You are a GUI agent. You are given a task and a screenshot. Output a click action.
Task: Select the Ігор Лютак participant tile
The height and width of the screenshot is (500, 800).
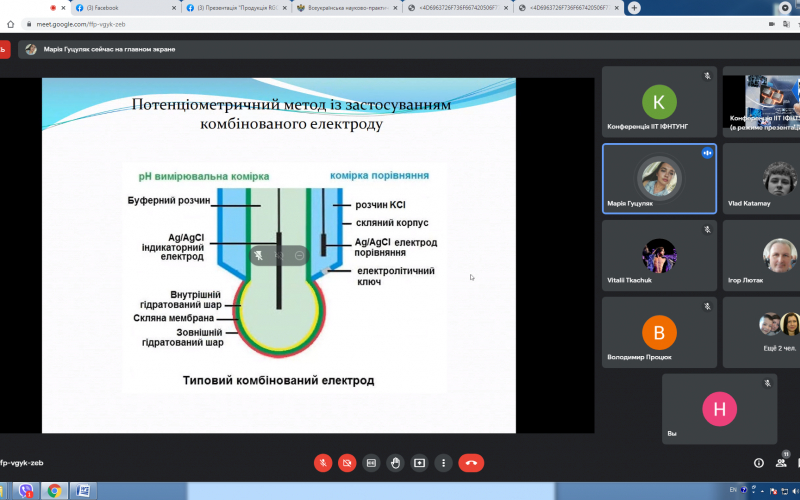761,256
